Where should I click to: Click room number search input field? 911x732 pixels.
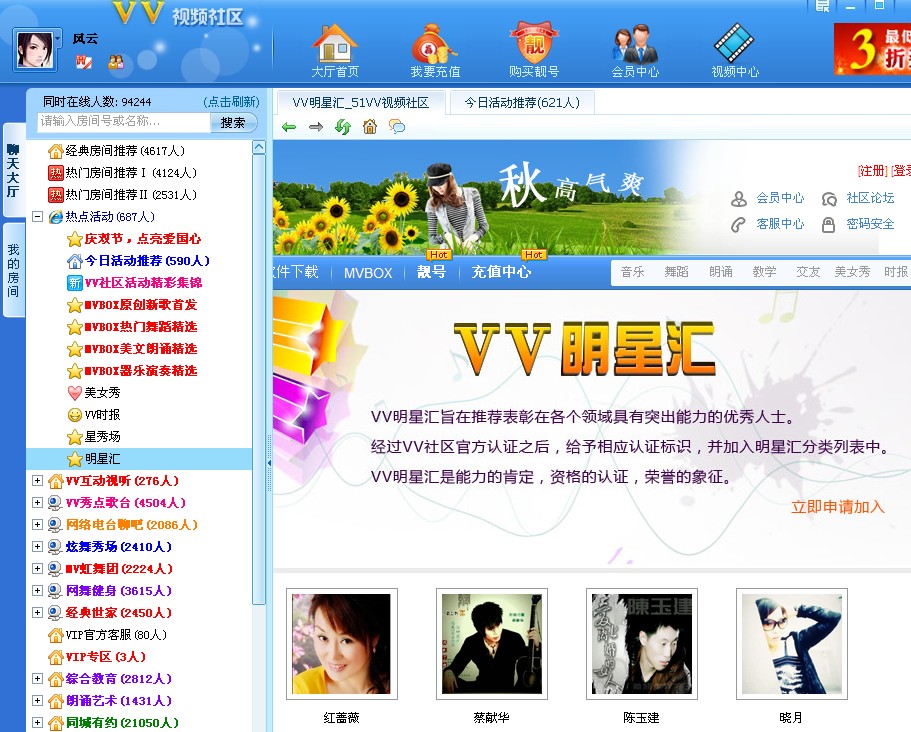coord(124,121)
